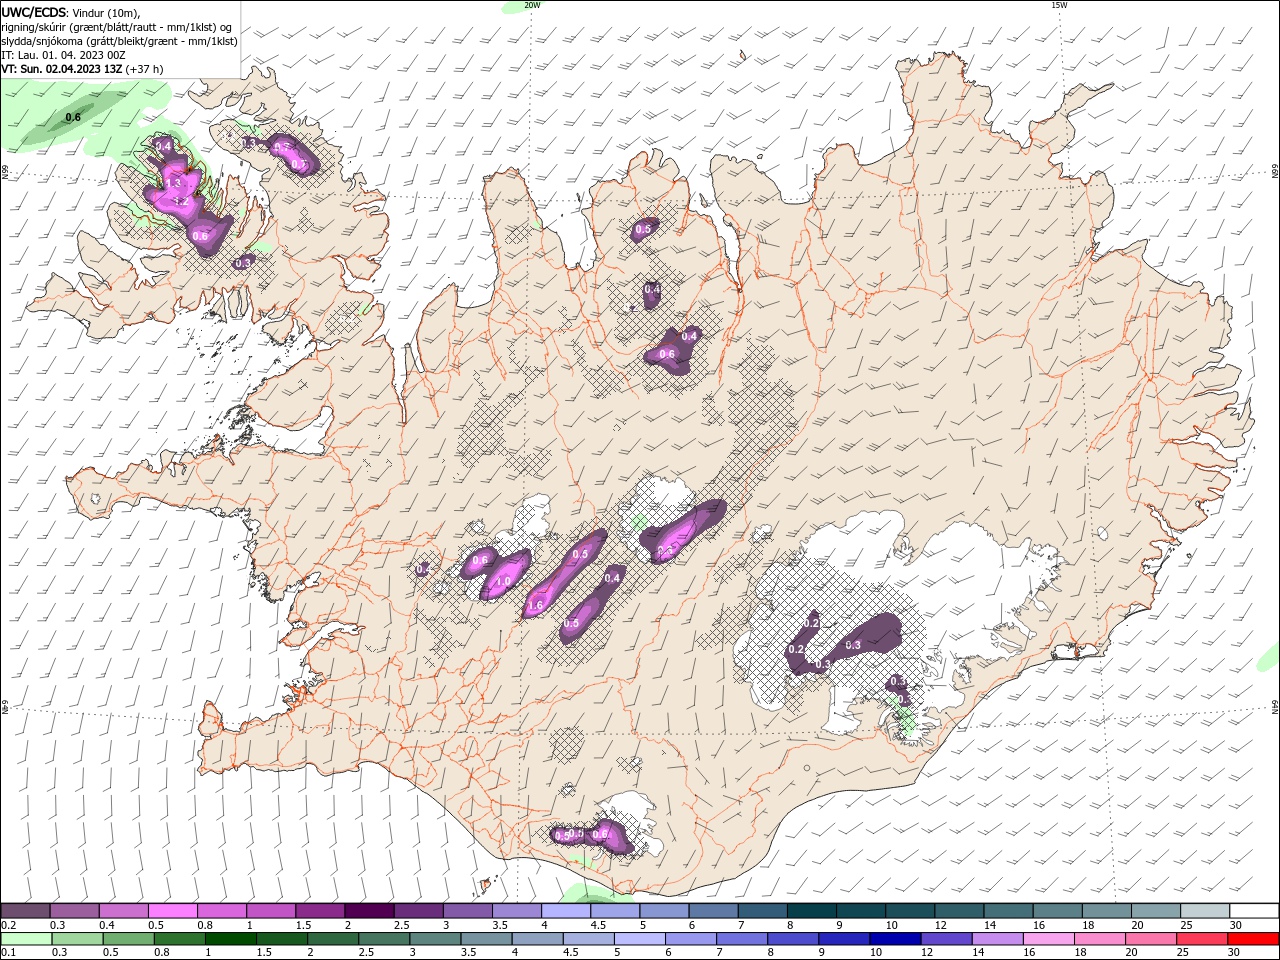Click the 'slydda/snjókoma (grátt/bleikt/grænt - mm/1klst)' line

[x=120, y=41]
